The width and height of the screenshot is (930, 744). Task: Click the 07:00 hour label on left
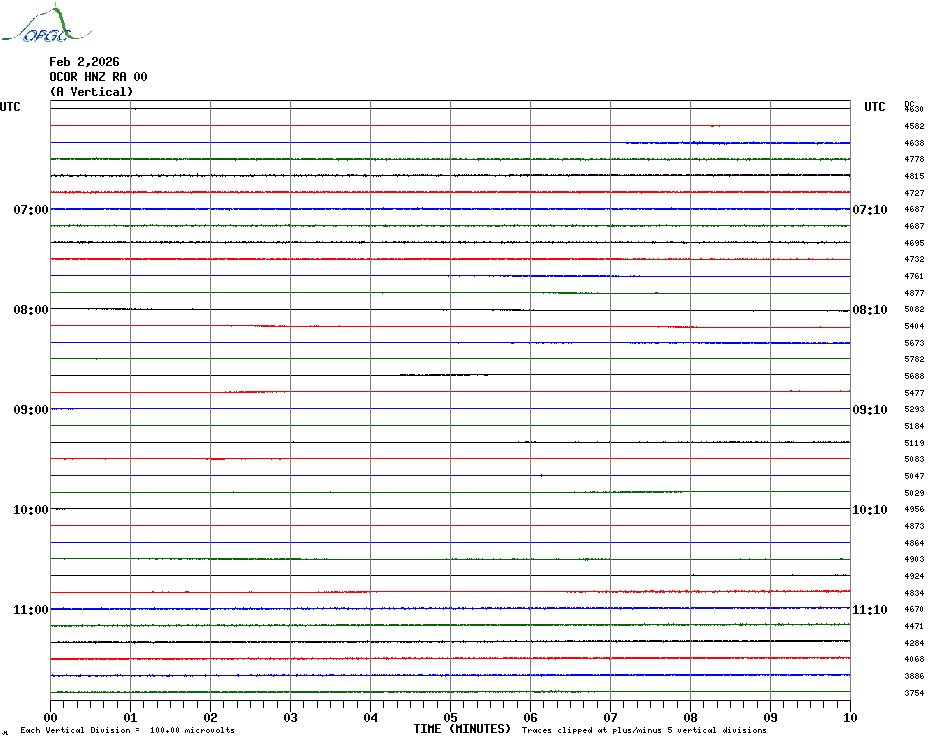click(30, 210)
